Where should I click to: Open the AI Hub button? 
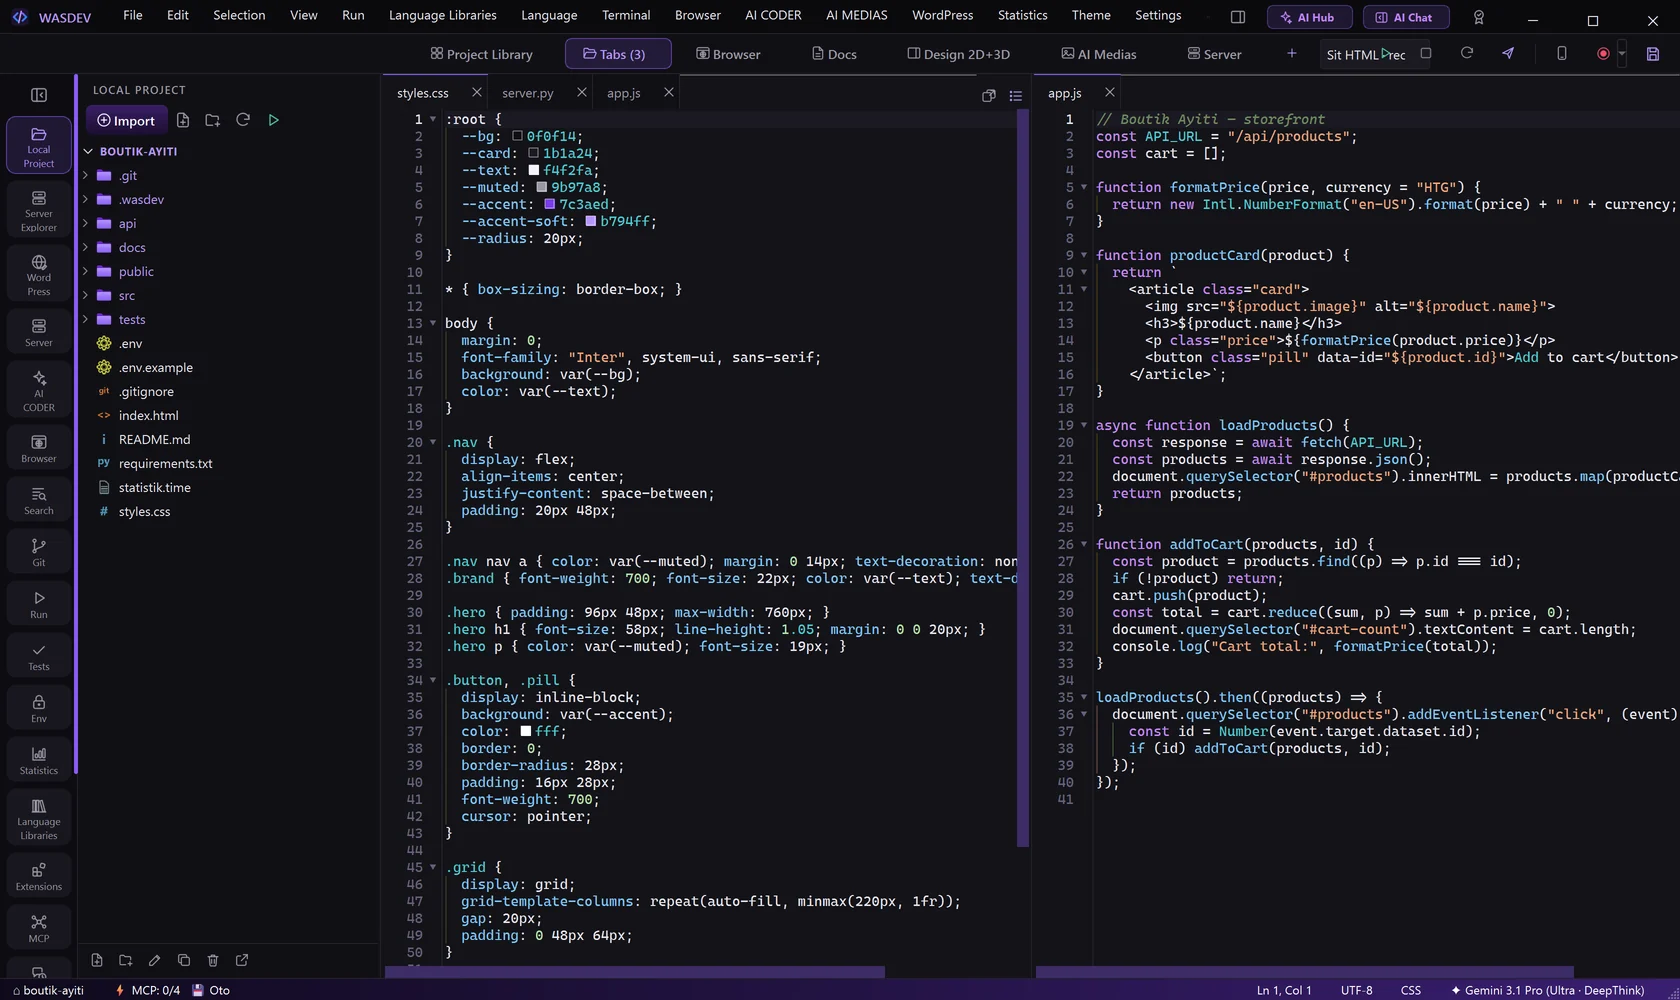click(x=1309, y=17)
